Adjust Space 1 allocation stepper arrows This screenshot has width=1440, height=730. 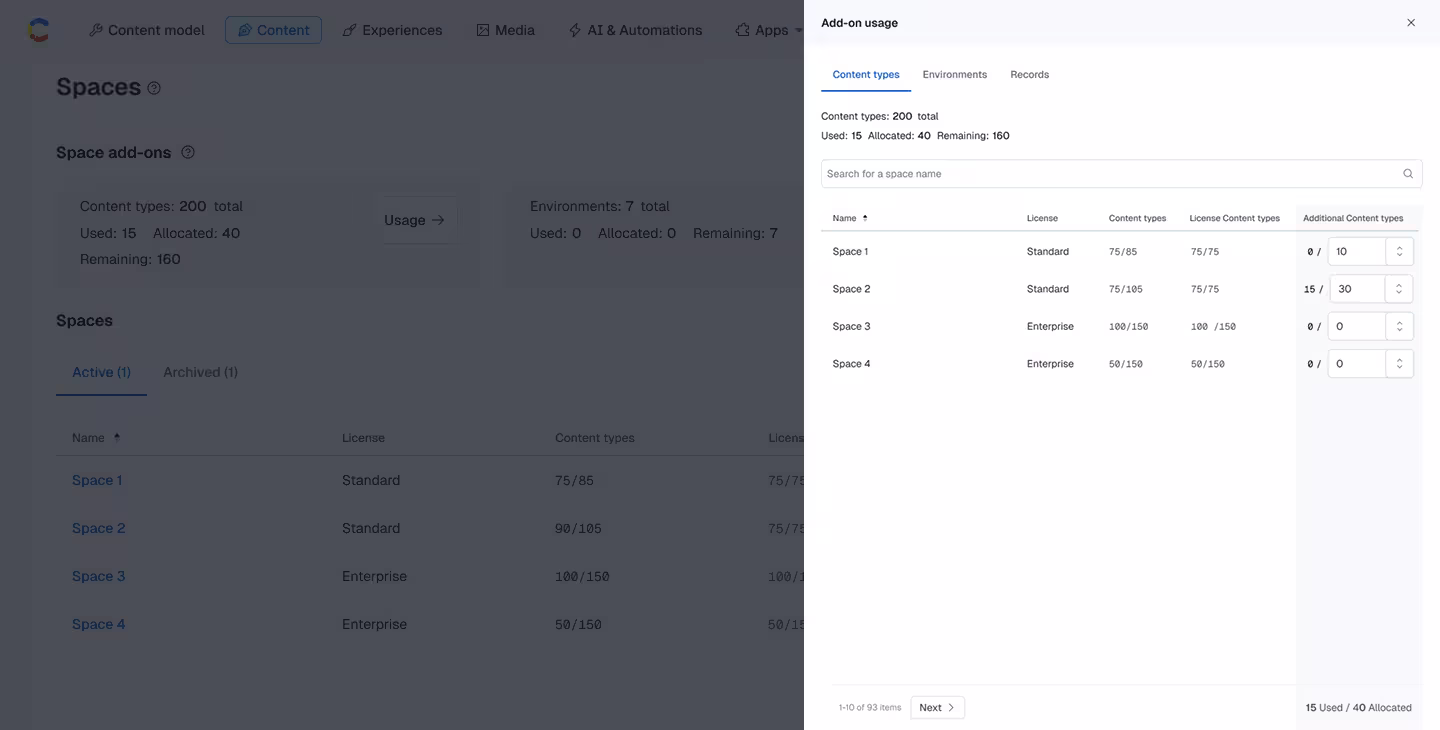click(x=1400, y=252)
